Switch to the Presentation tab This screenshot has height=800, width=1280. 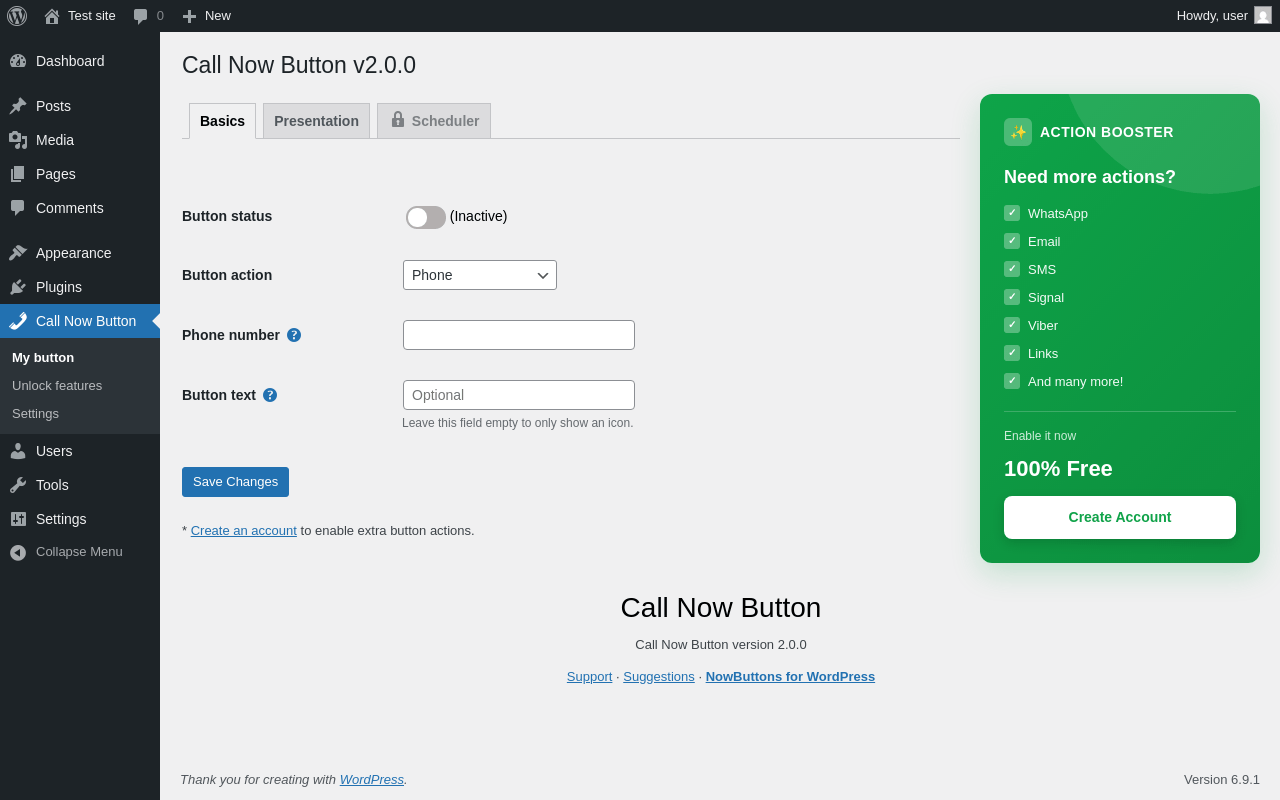click(x=316, y=121)
